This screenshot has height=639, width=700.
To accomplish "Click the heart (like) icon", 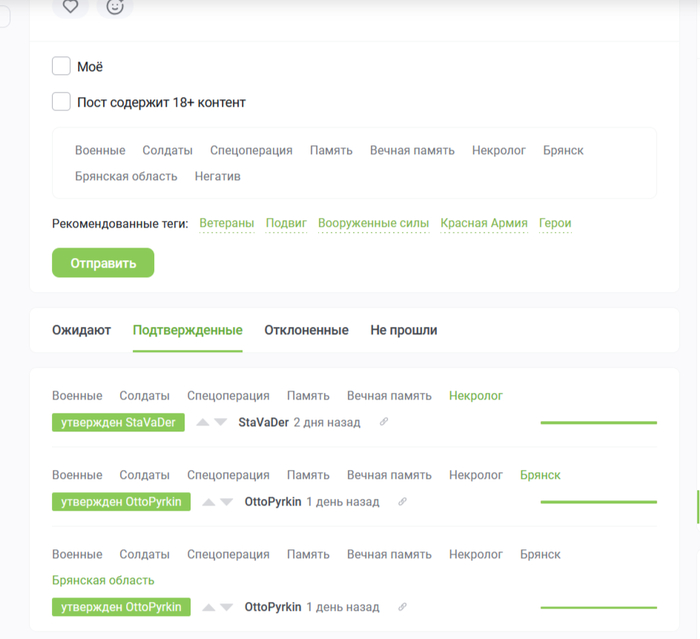I will click(70, 6).
